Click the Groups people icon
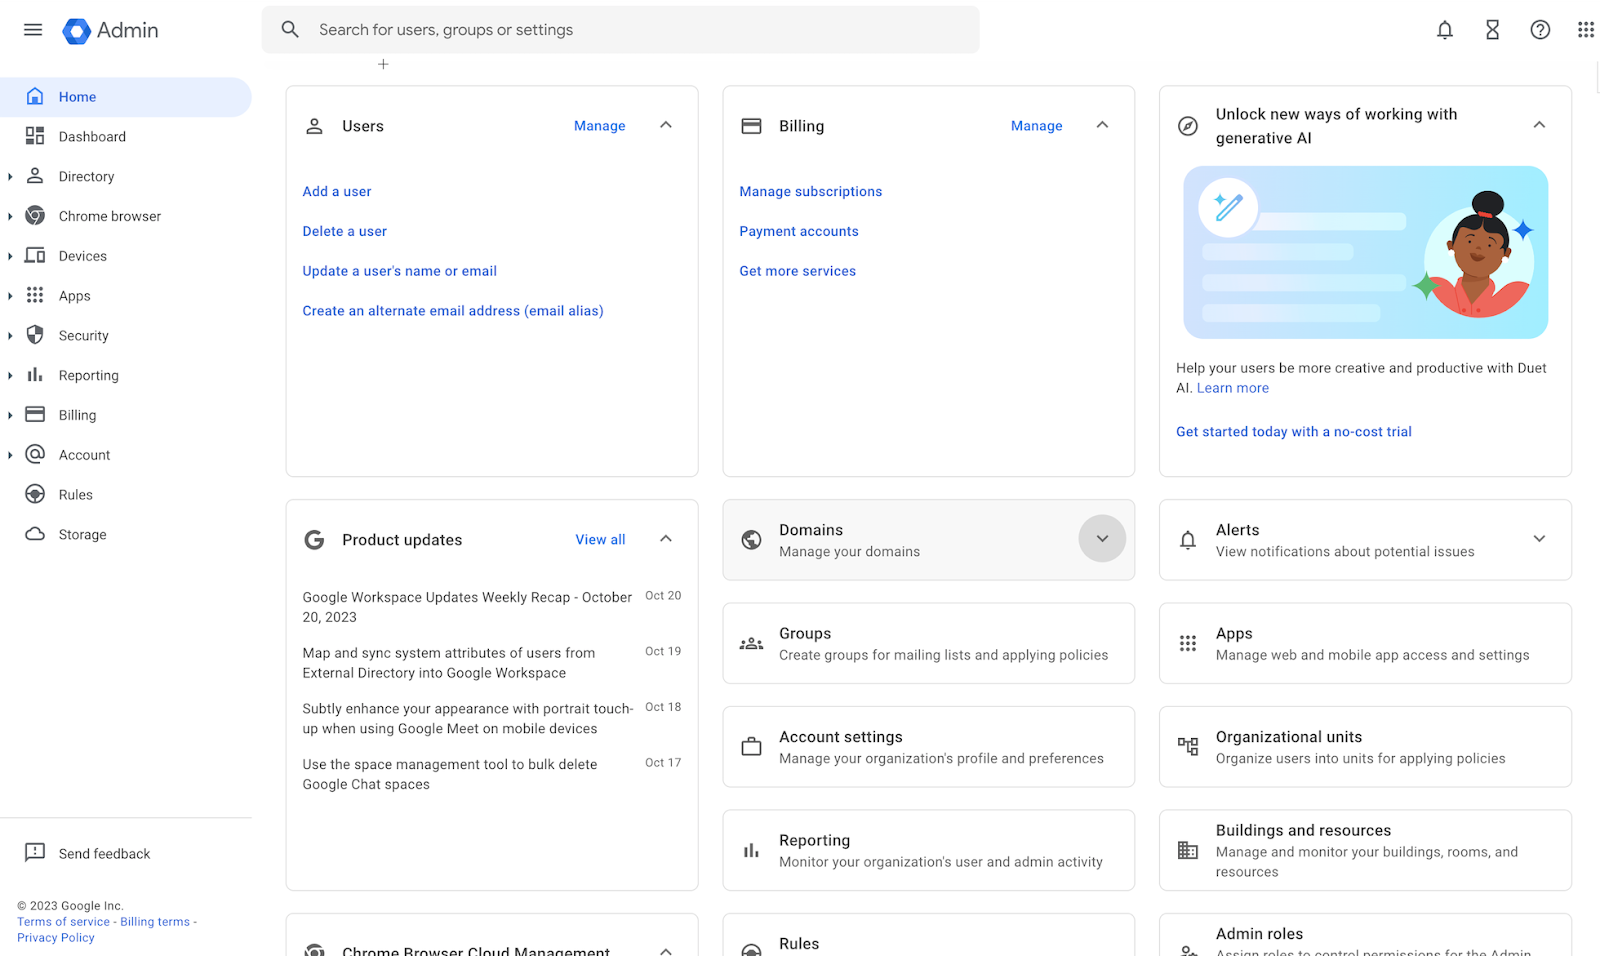This screenshot has height=956, width=1600. click(751, 644)
